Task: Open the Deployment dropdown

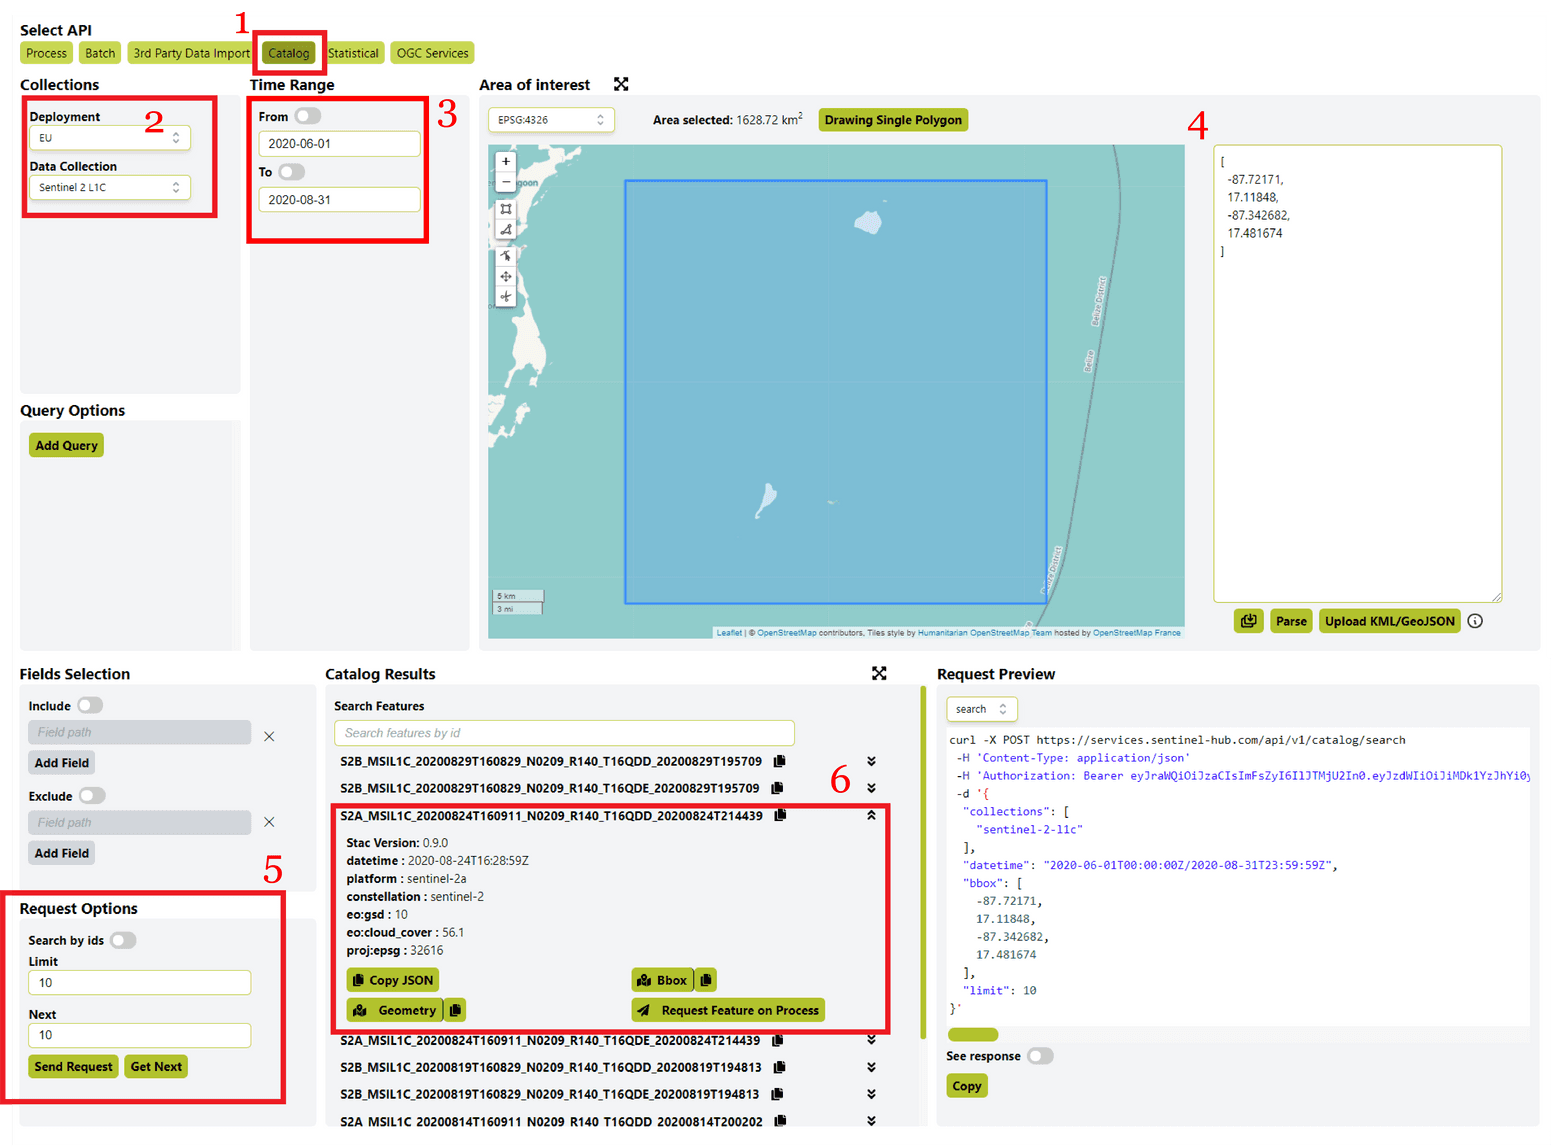Action: click(x=109, y=138)
